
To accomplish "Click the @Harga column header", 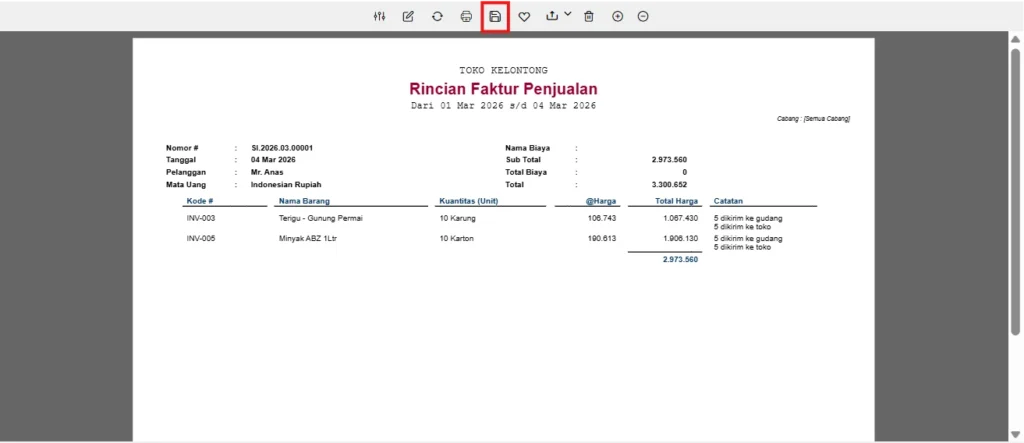I will click(x=601, y=201).
